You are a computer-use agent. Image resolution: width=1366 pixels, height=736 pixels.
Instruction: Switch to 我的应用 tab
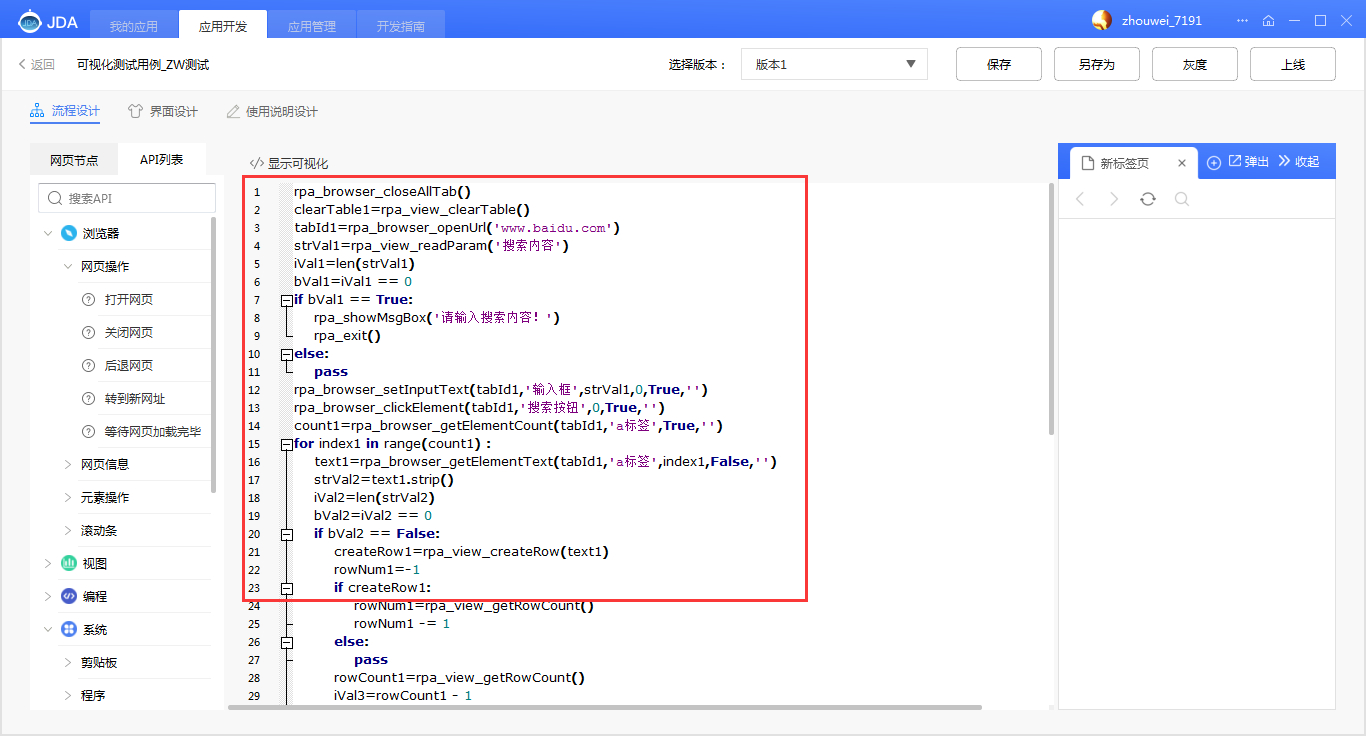click(x=134, y=26)
